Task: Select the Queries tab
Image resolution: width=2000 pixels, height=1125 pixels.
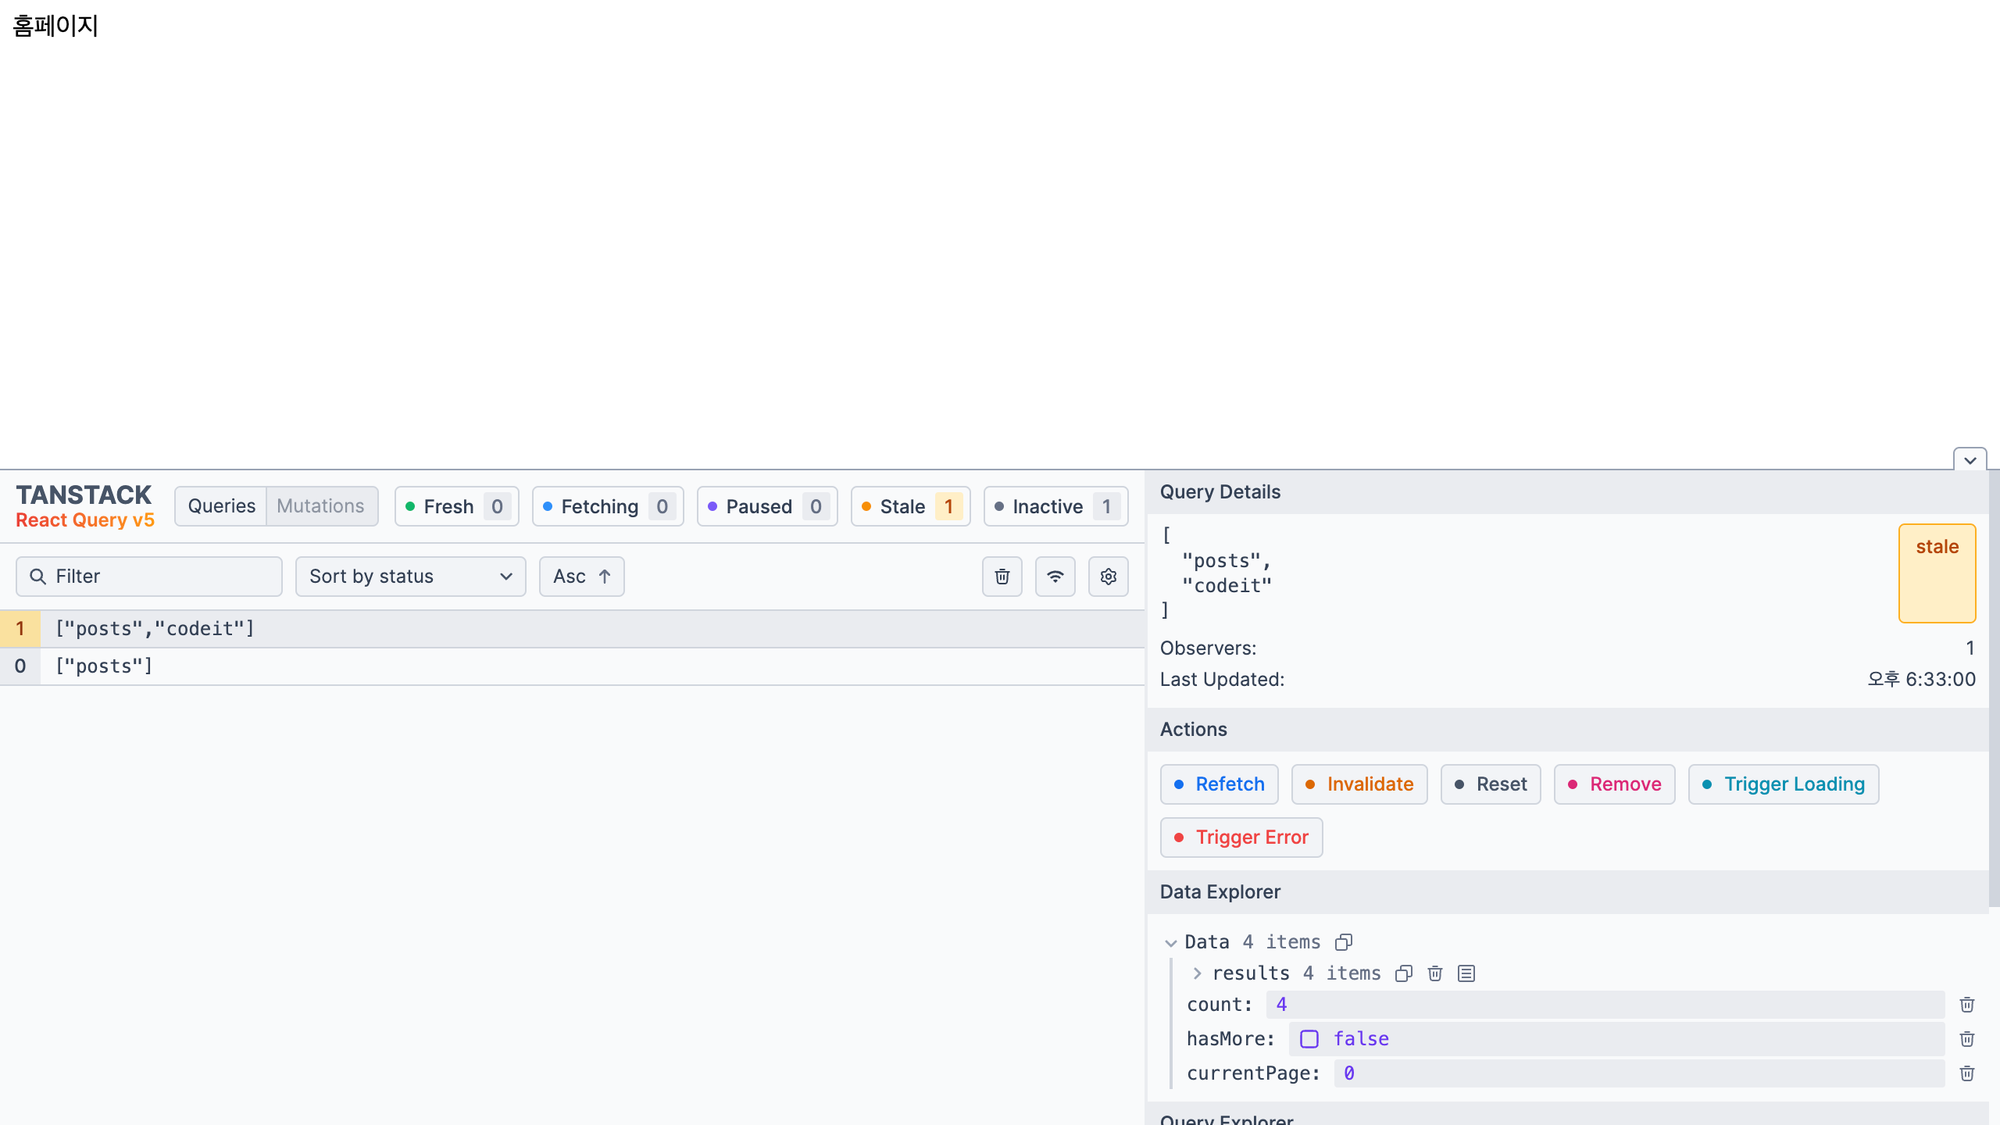Action: coord(221,506)
